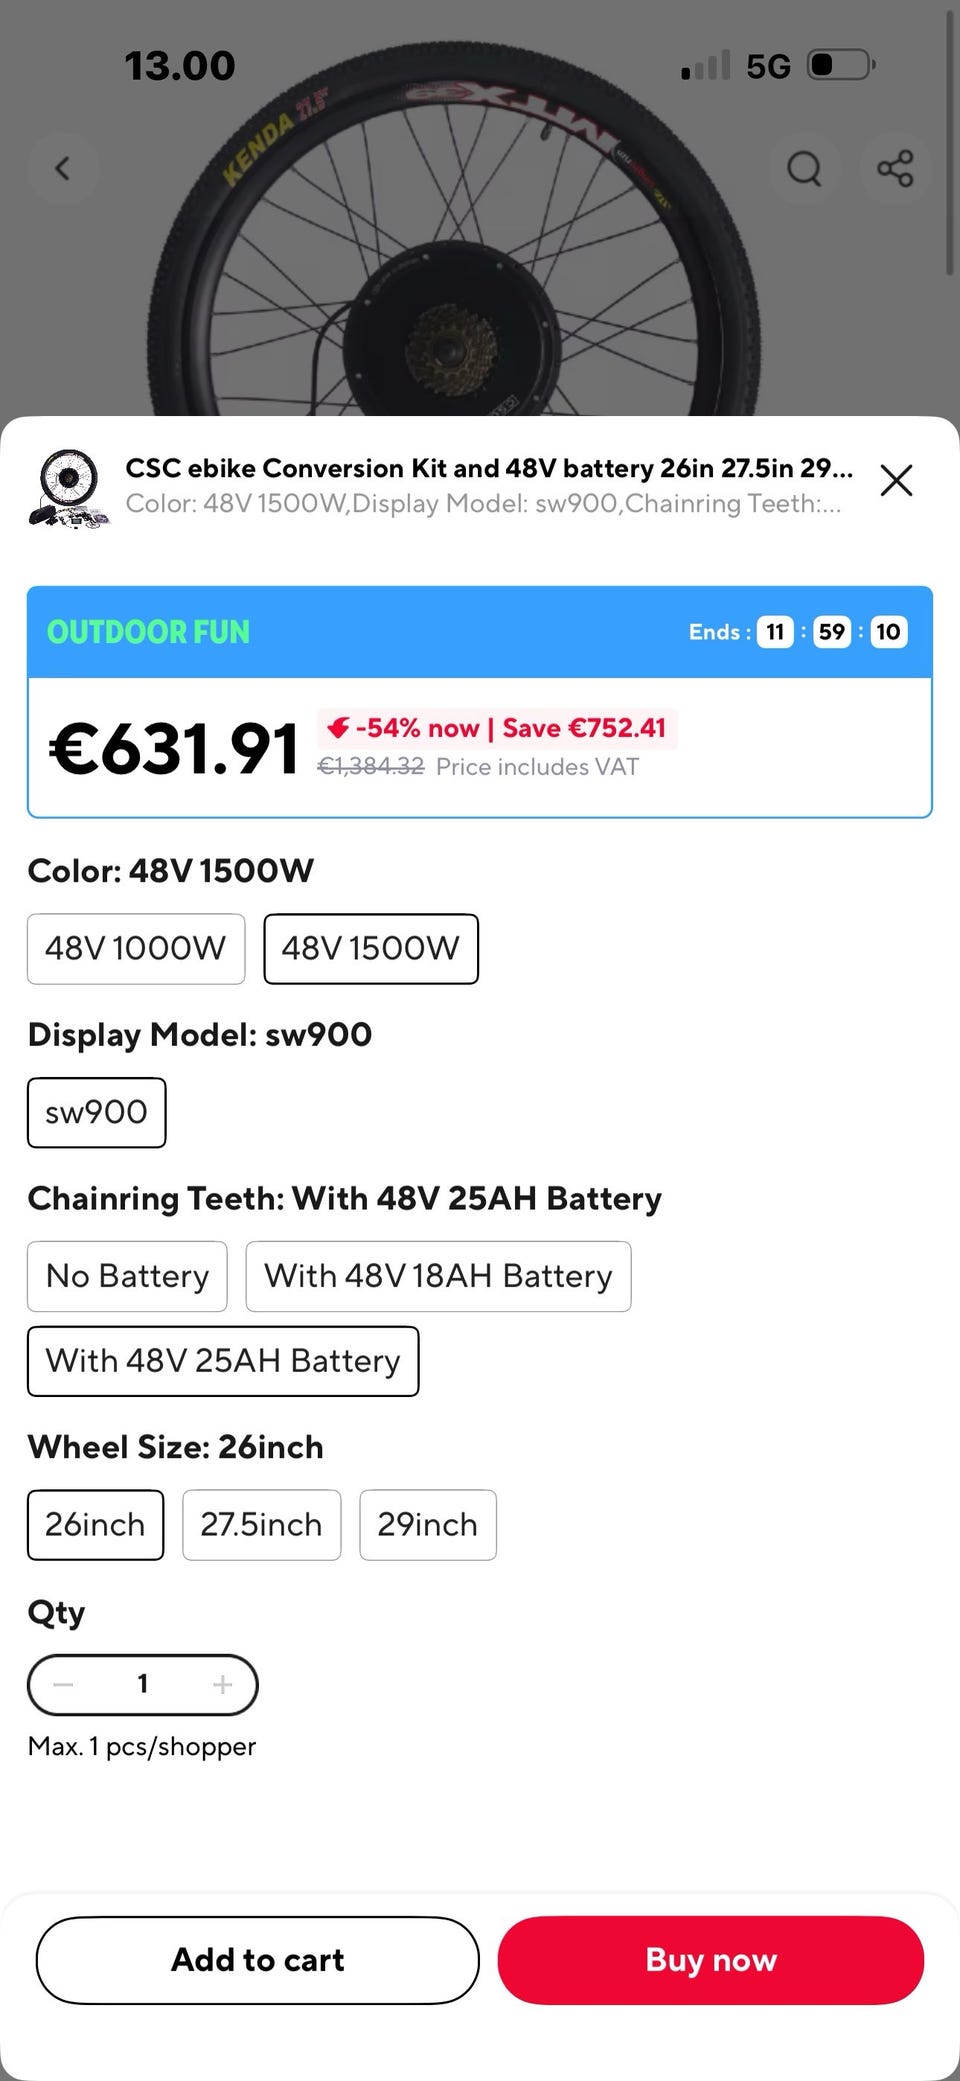
Task: Tap the product thumbnail image
Action: pos(68,487)
